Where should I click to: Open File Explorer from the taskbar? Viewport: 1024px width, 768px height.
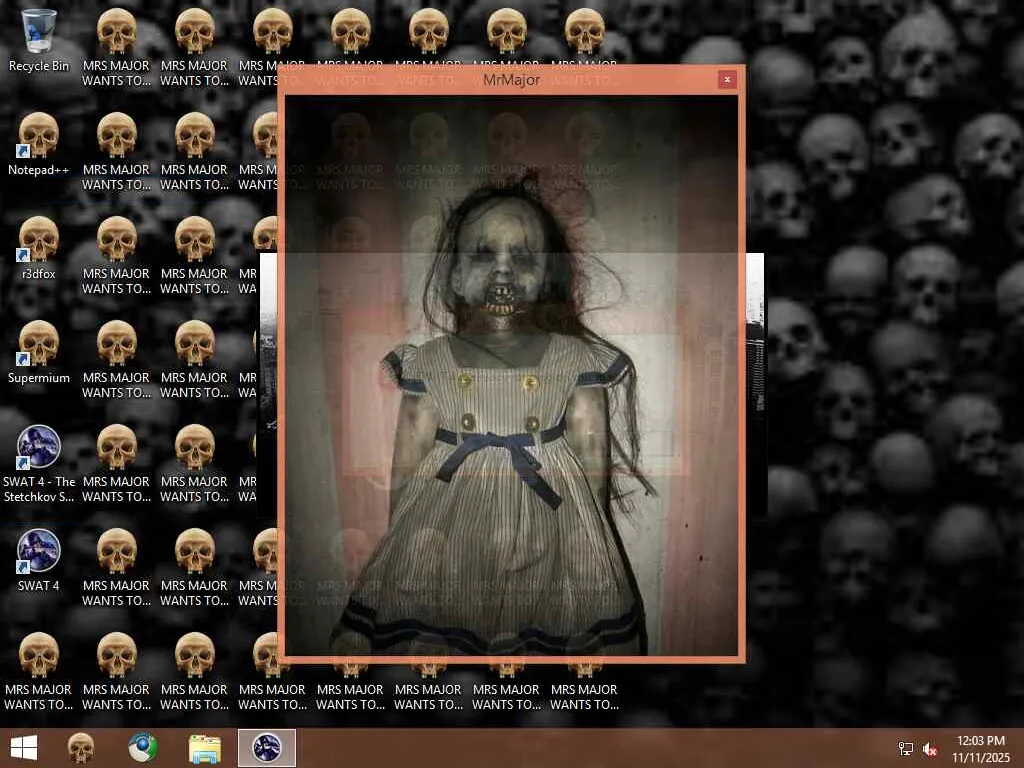[204, 748]
